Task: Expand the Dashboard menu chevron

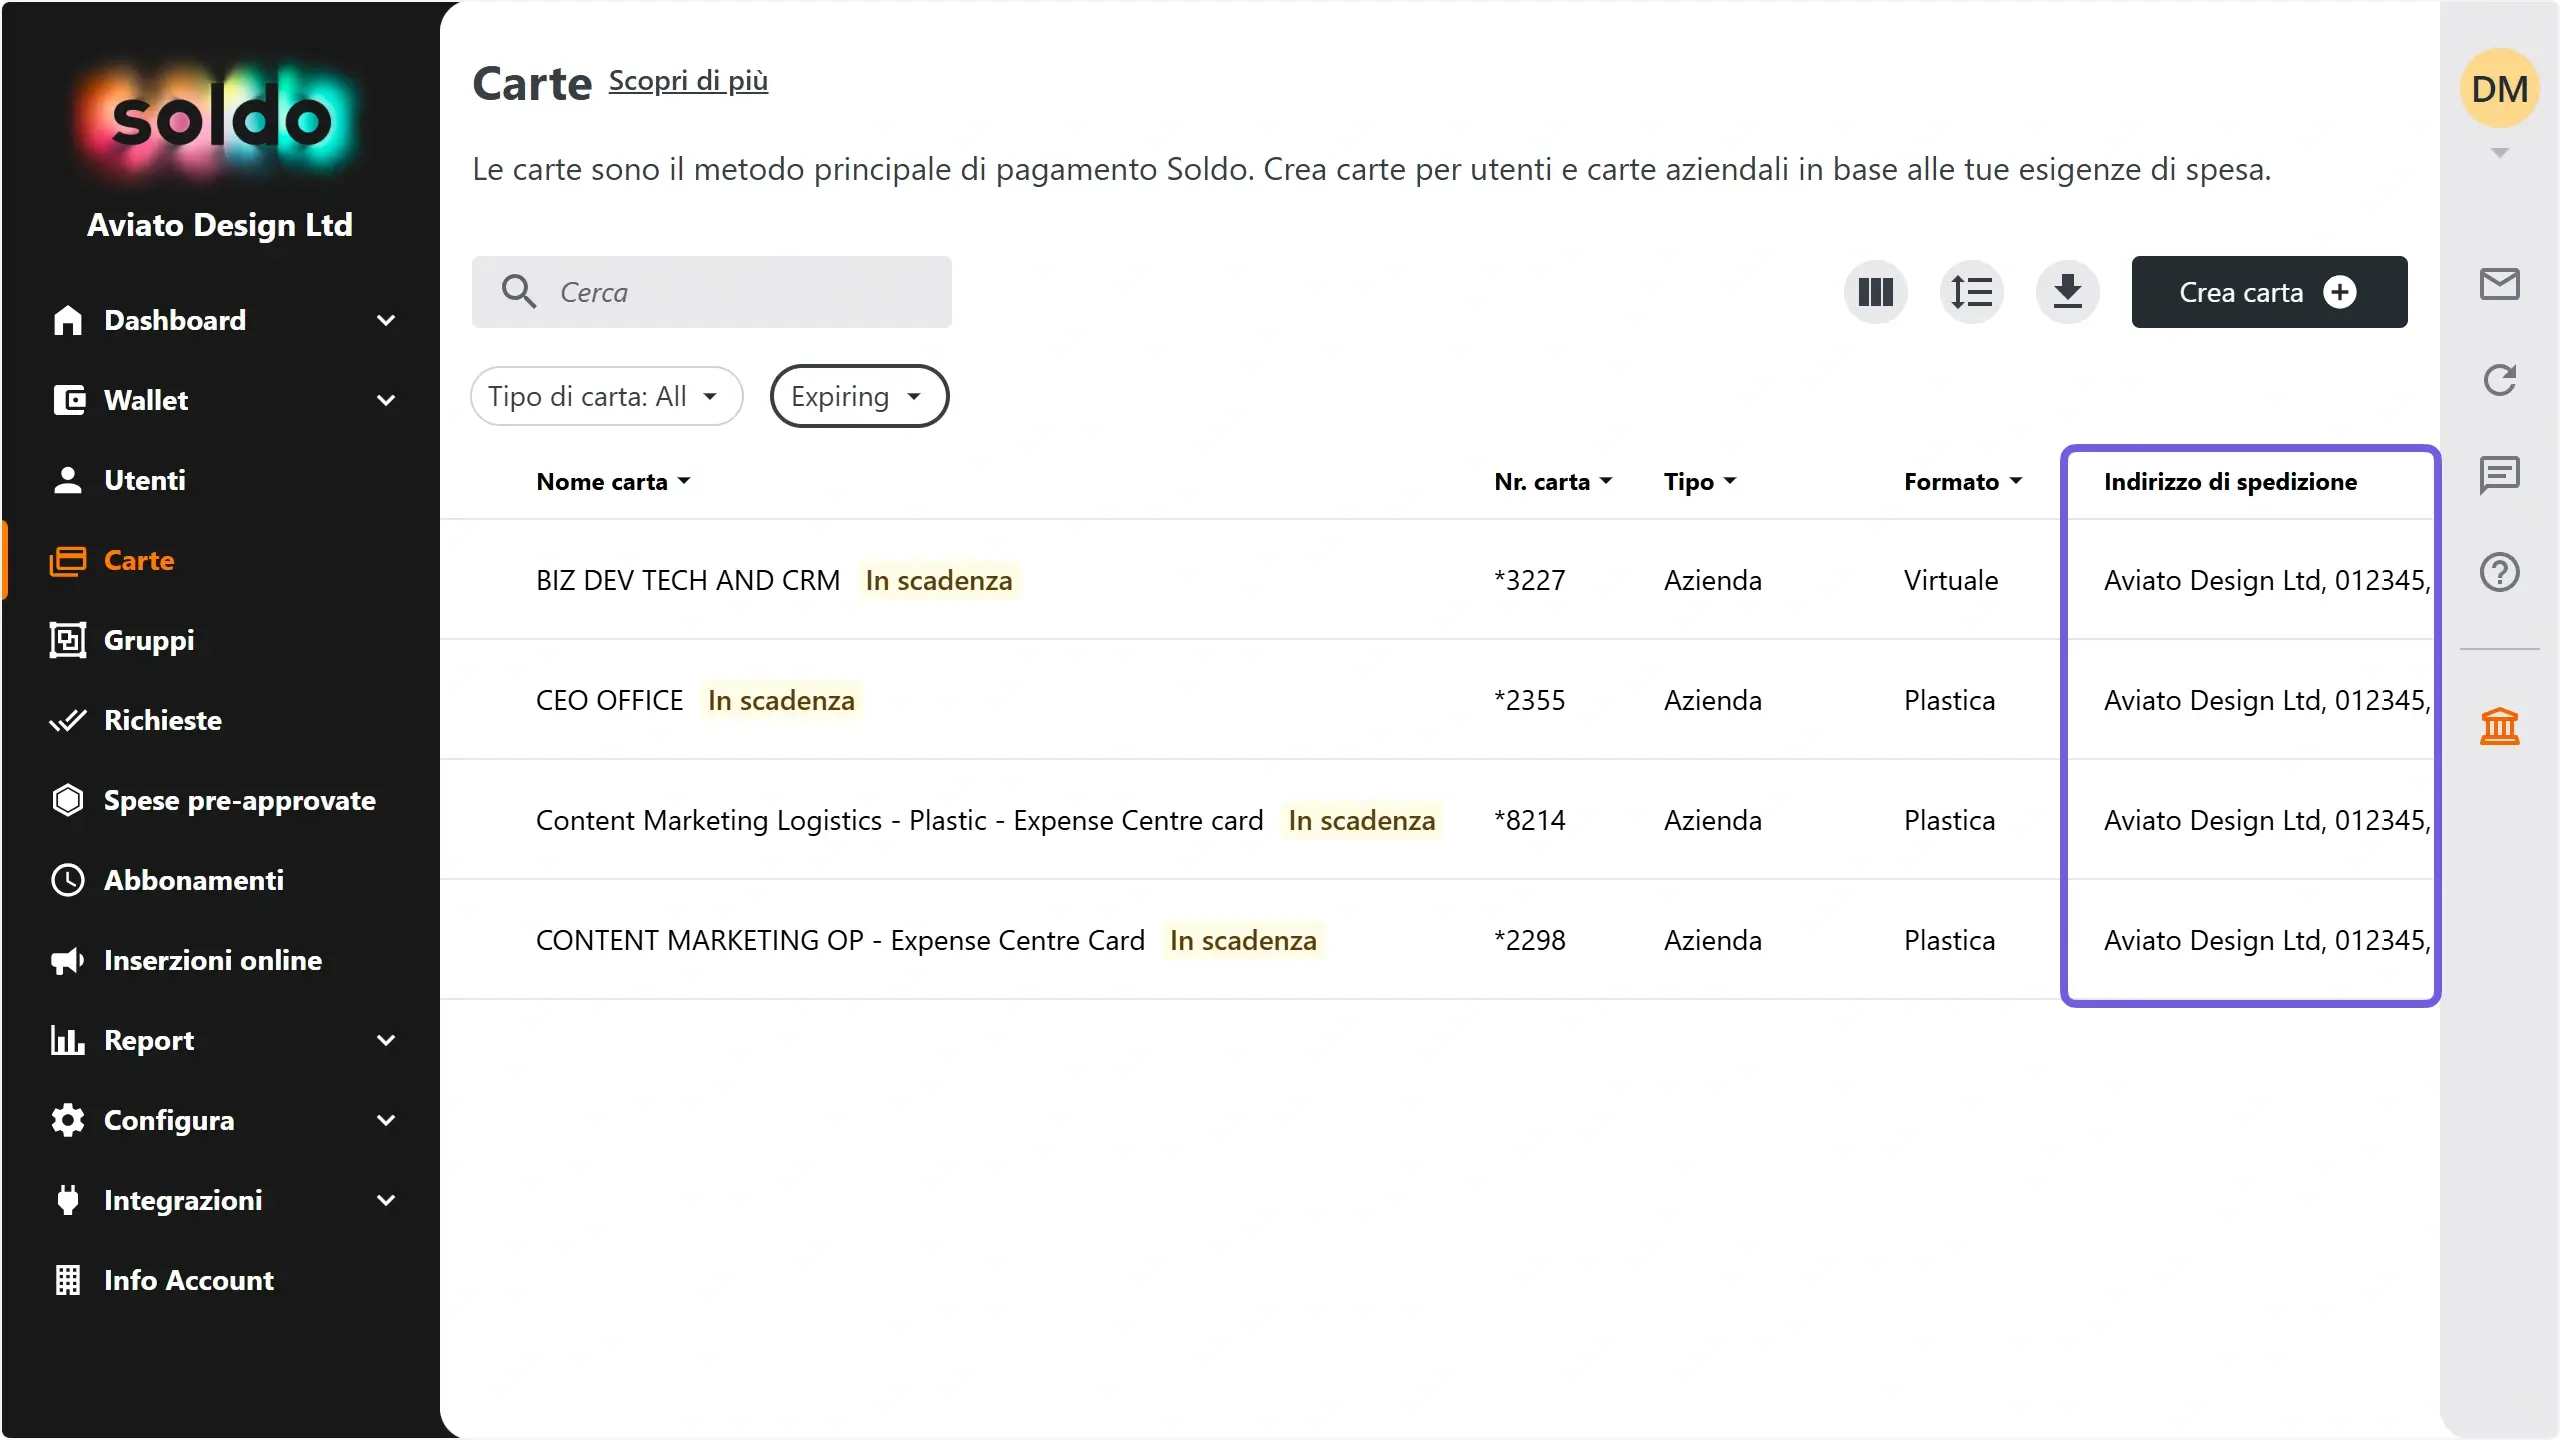Action: coord(386,320)
